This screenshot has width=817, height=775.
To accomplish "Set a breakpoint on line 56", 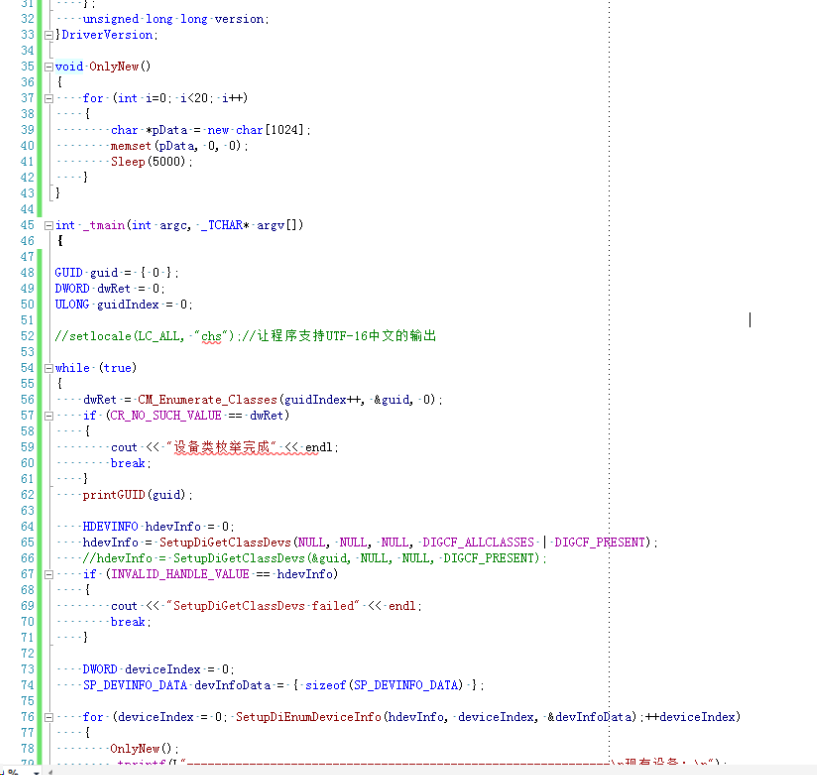I will (10, 399).
